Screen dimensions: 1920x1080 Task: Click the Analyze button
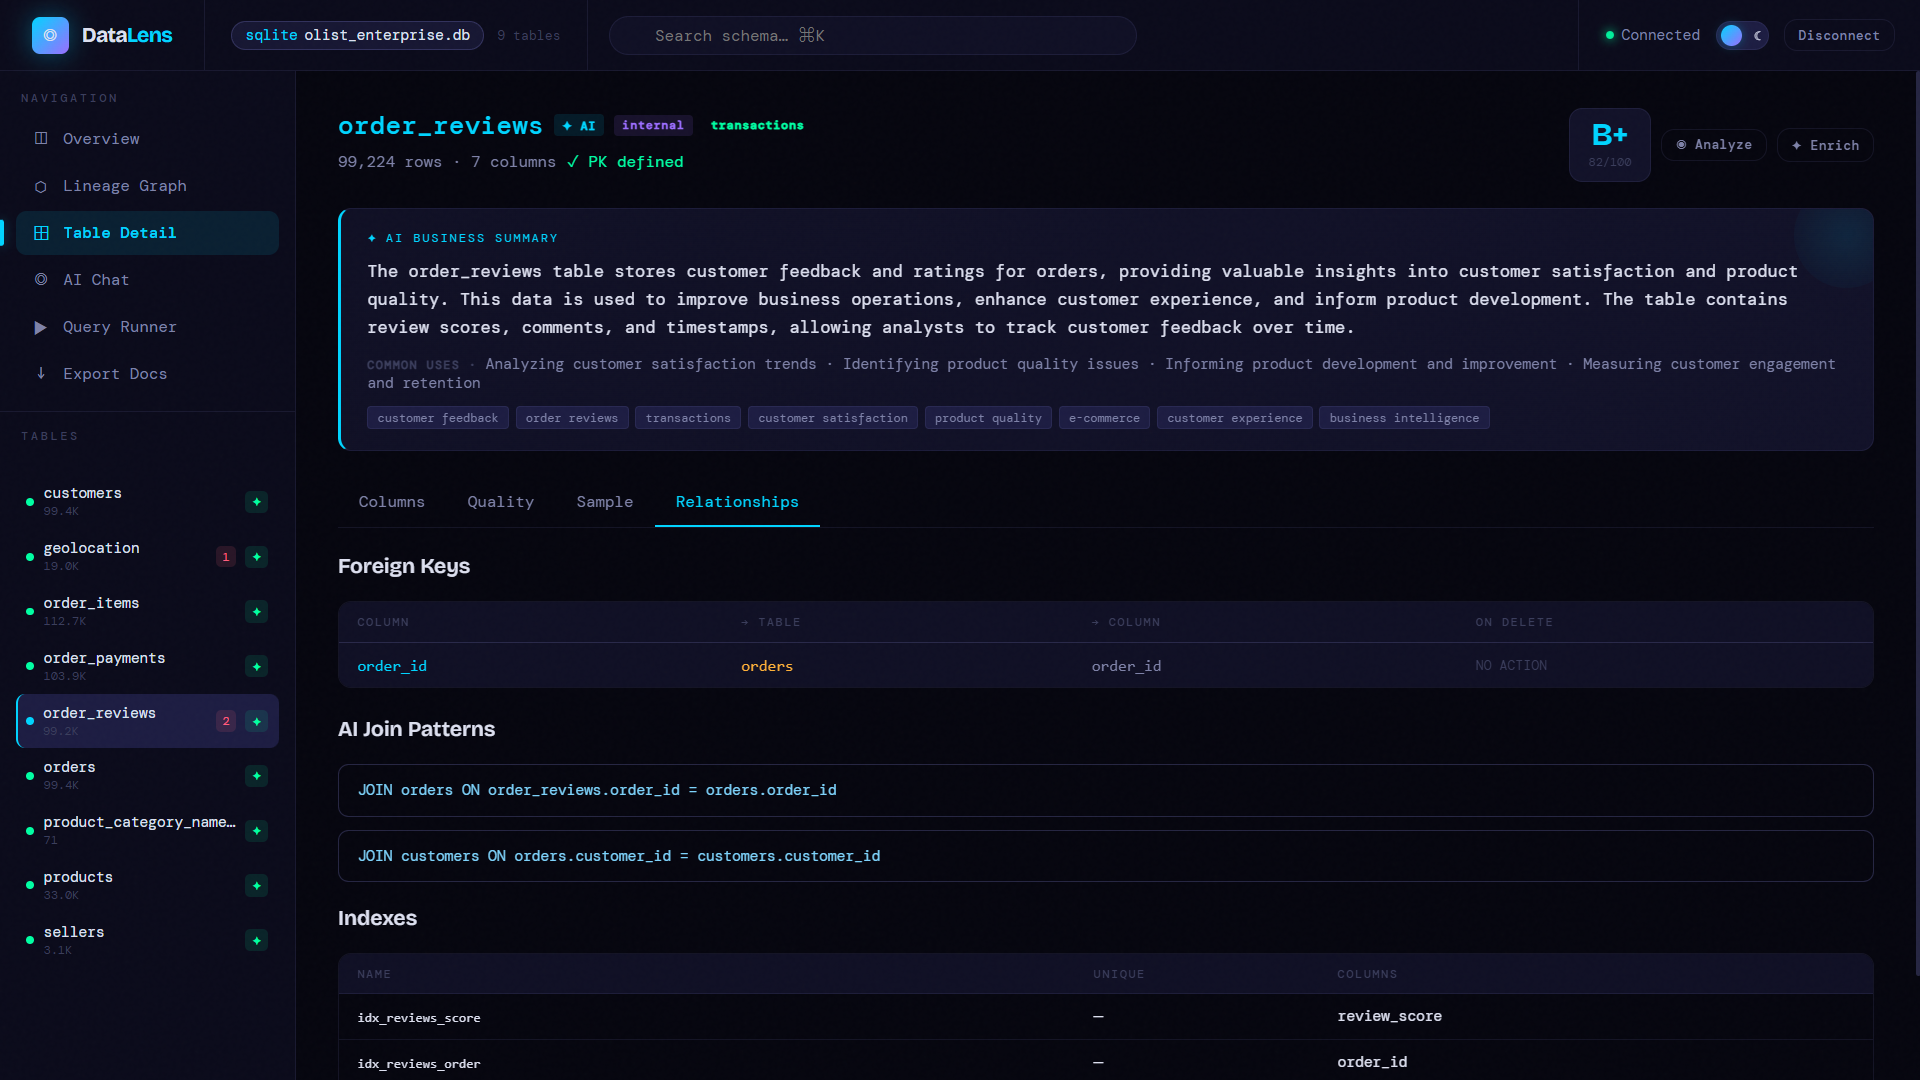point(1714,145)
